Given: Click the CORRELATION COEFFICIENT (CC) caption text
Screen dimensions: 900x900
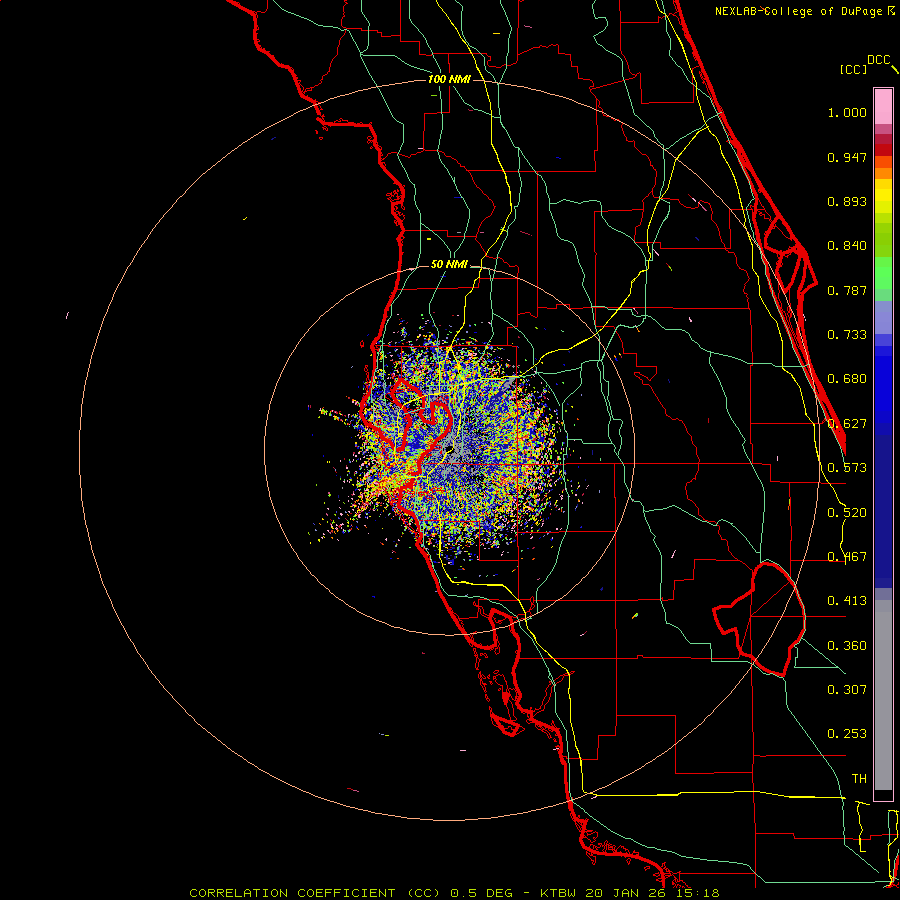Looking at the screenshot, I should (315, 893).
